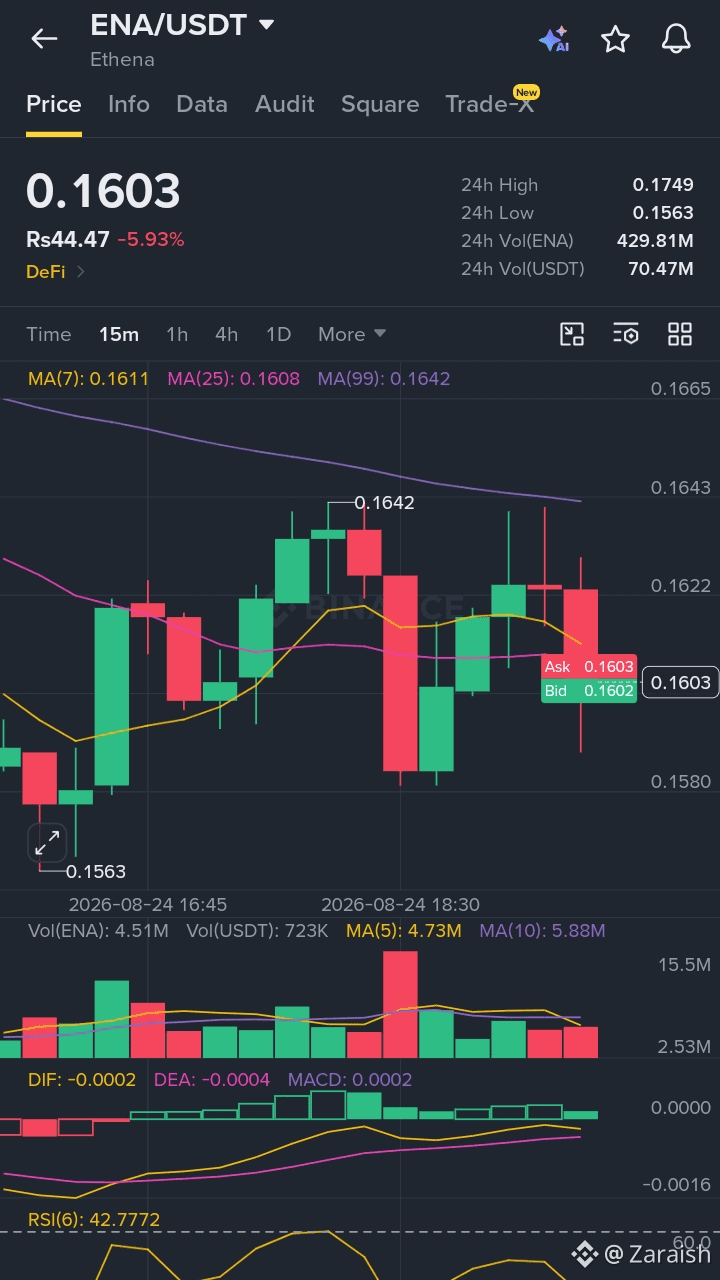The height and width of the screenshot is (1280, 720).
Task: Tap the 2026-08-24 18:30 time label
Action: point(400,904)
